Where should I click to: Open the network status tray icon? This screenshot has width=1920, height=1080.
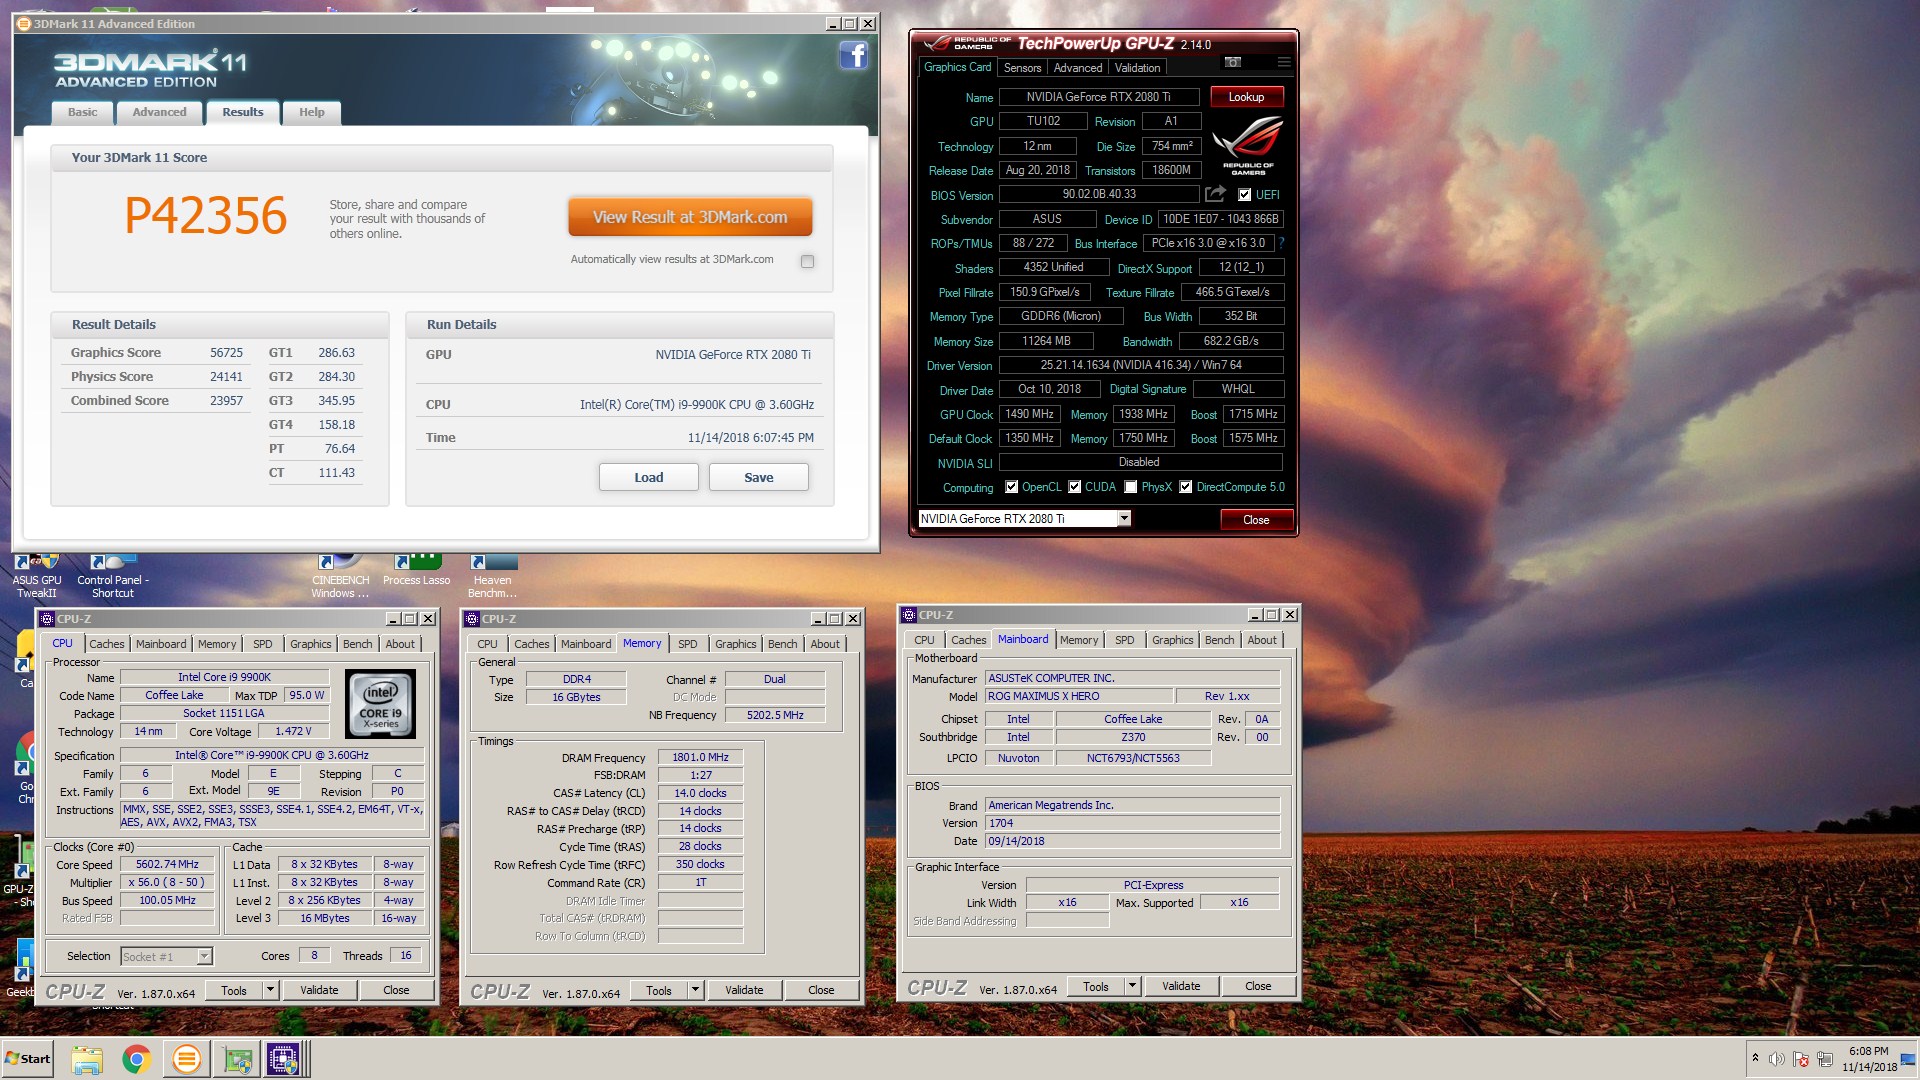(x=1825, y=1059)
